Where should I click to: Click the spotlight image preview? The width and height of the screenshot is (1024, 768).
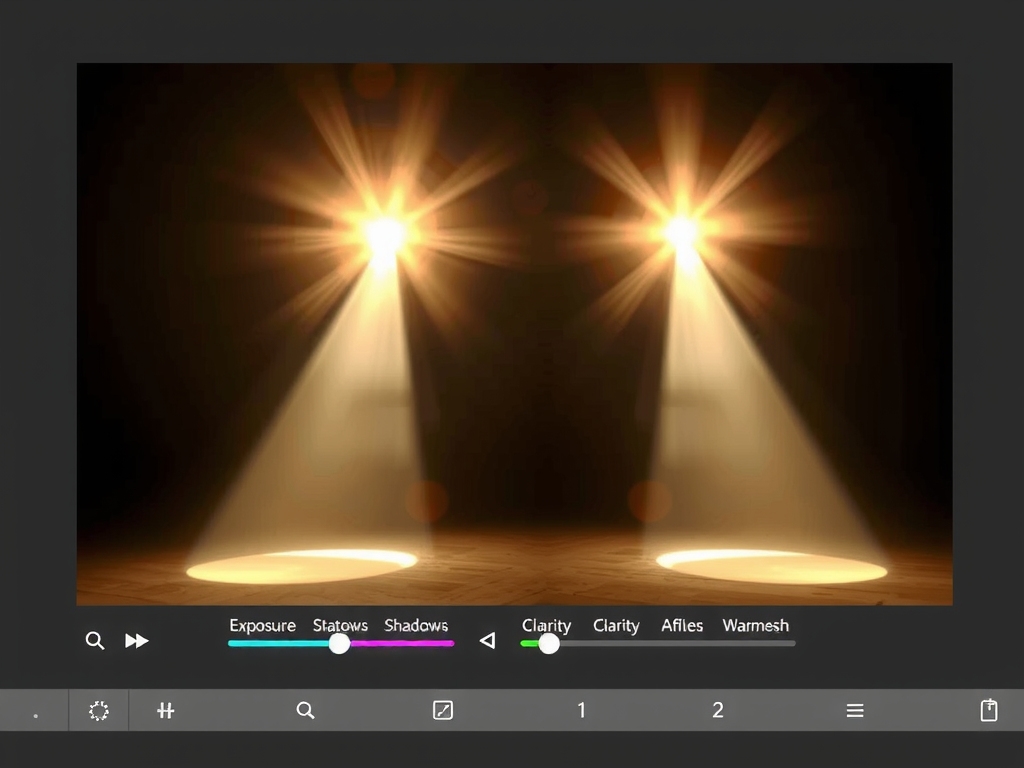tap(514, 334)
